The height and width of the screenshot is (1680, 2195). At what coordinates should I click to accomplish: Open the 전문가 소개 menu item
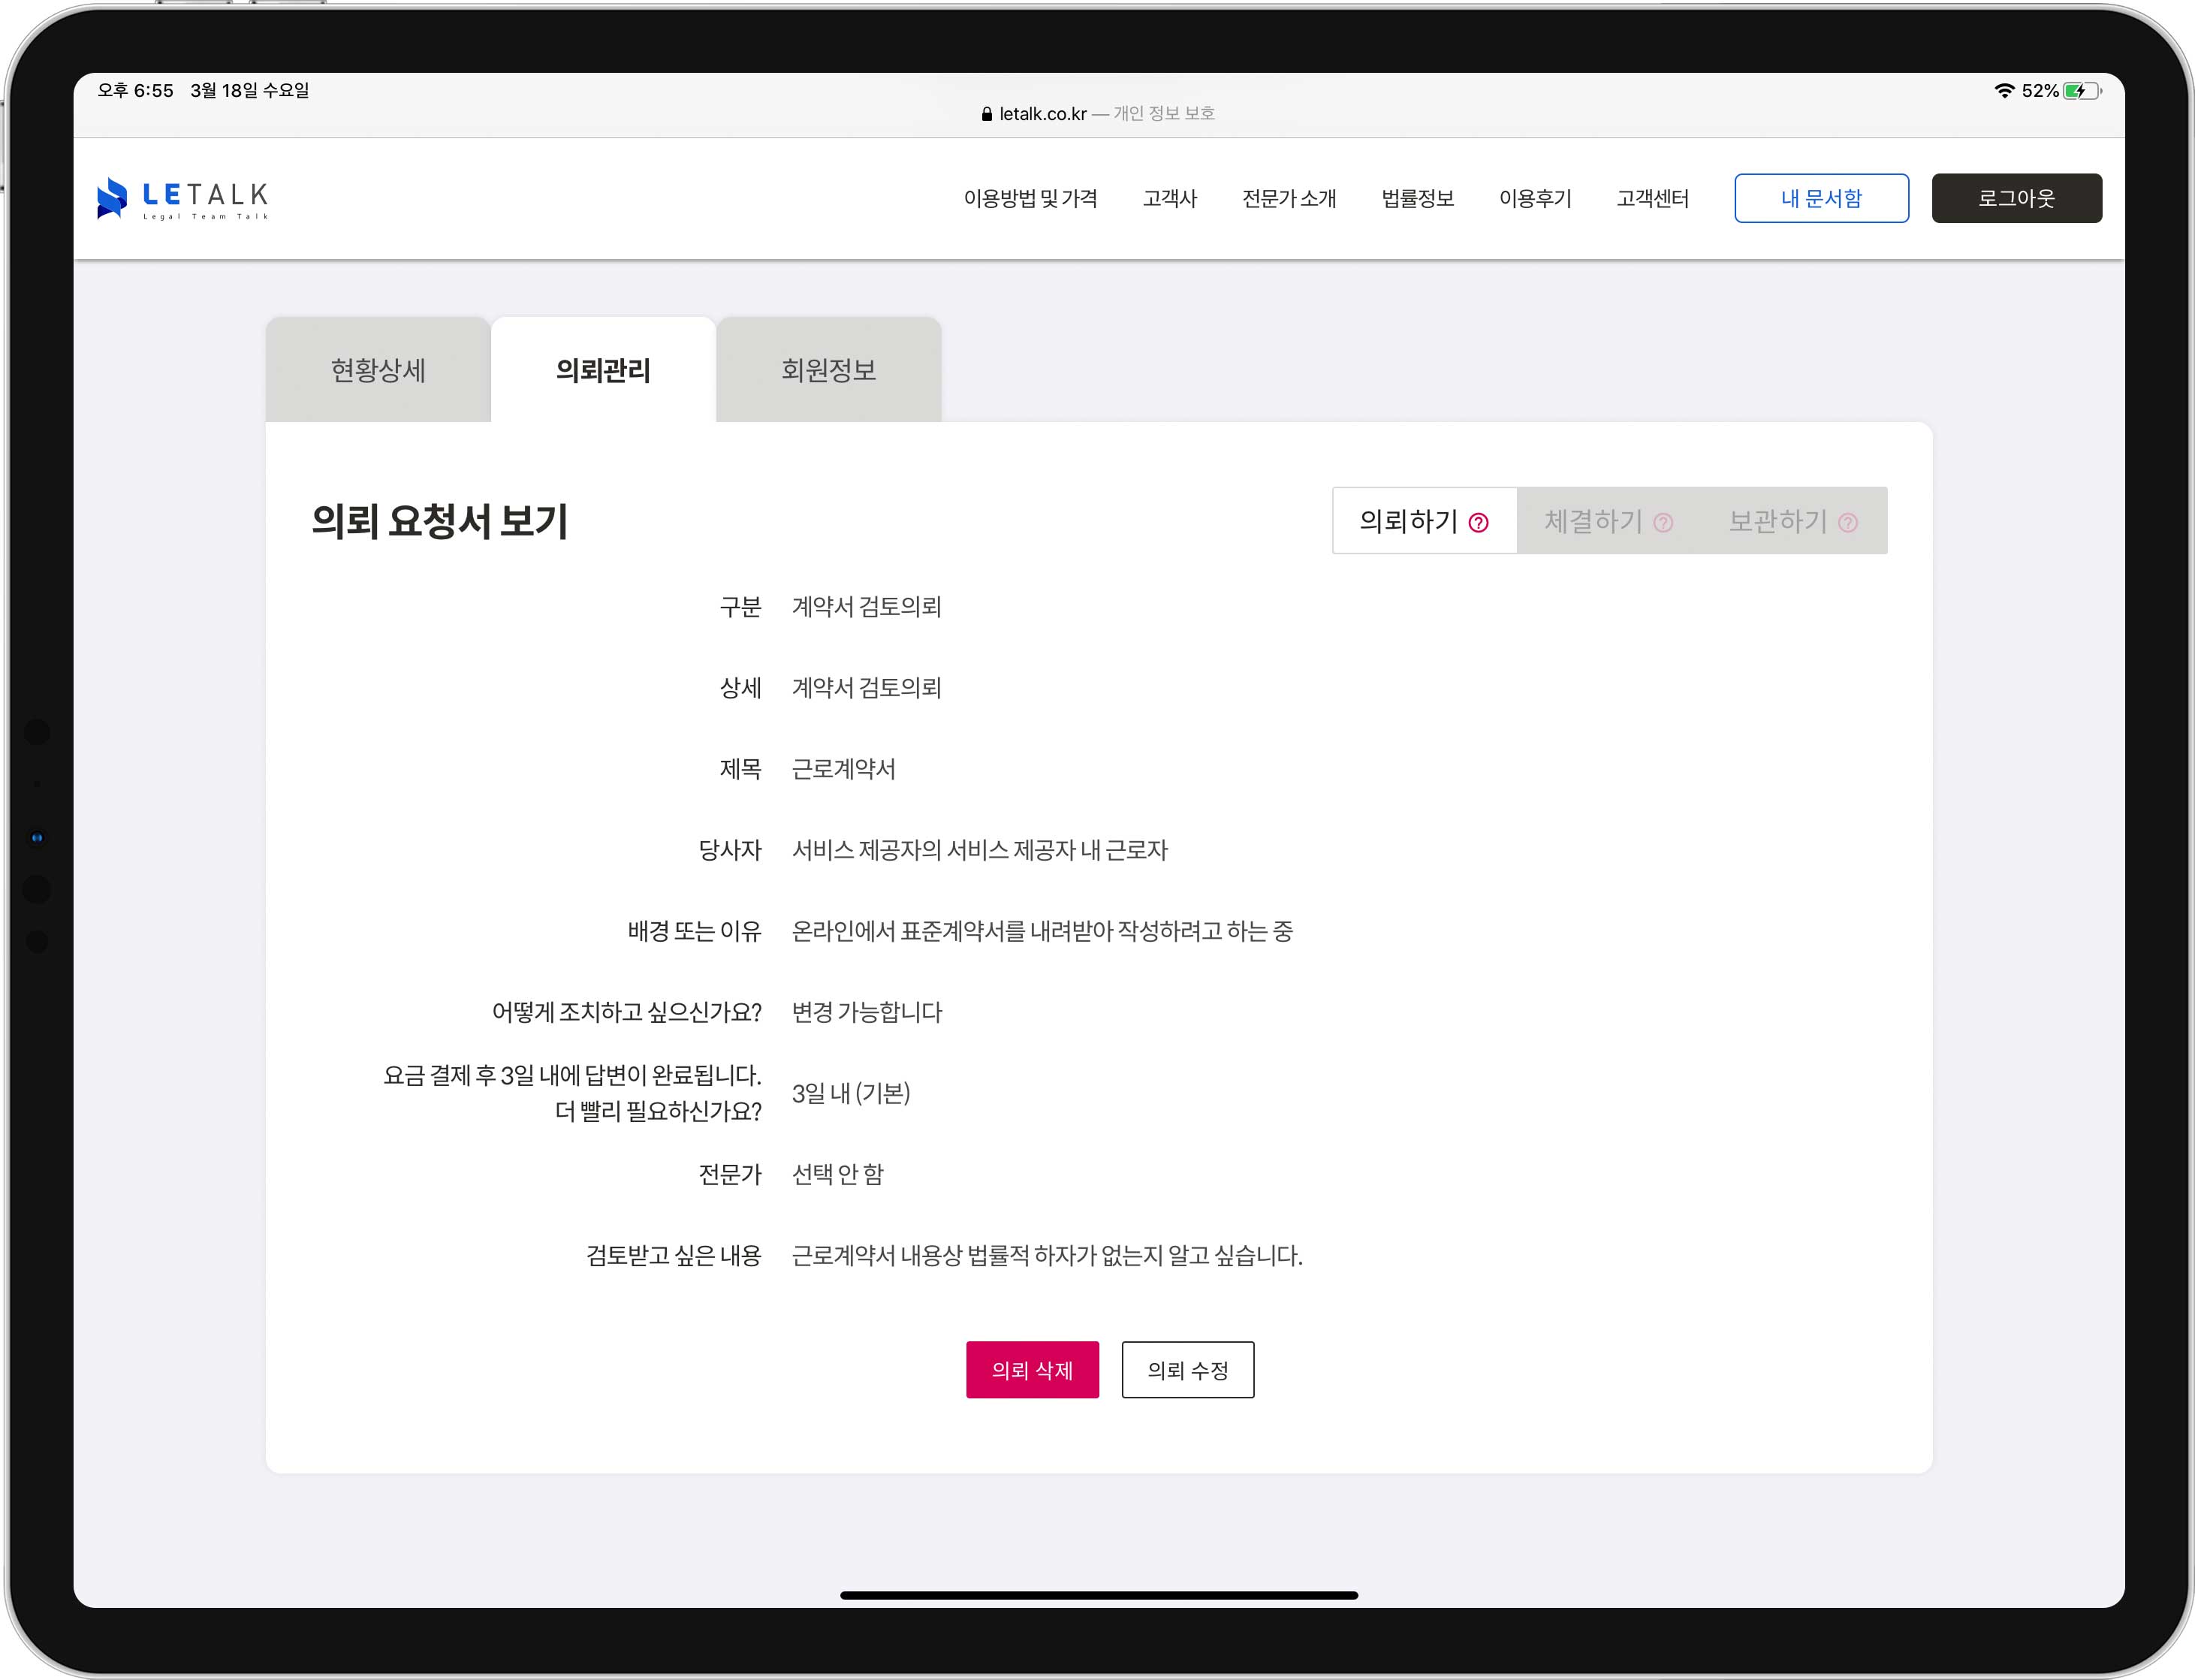[1288, 198]
